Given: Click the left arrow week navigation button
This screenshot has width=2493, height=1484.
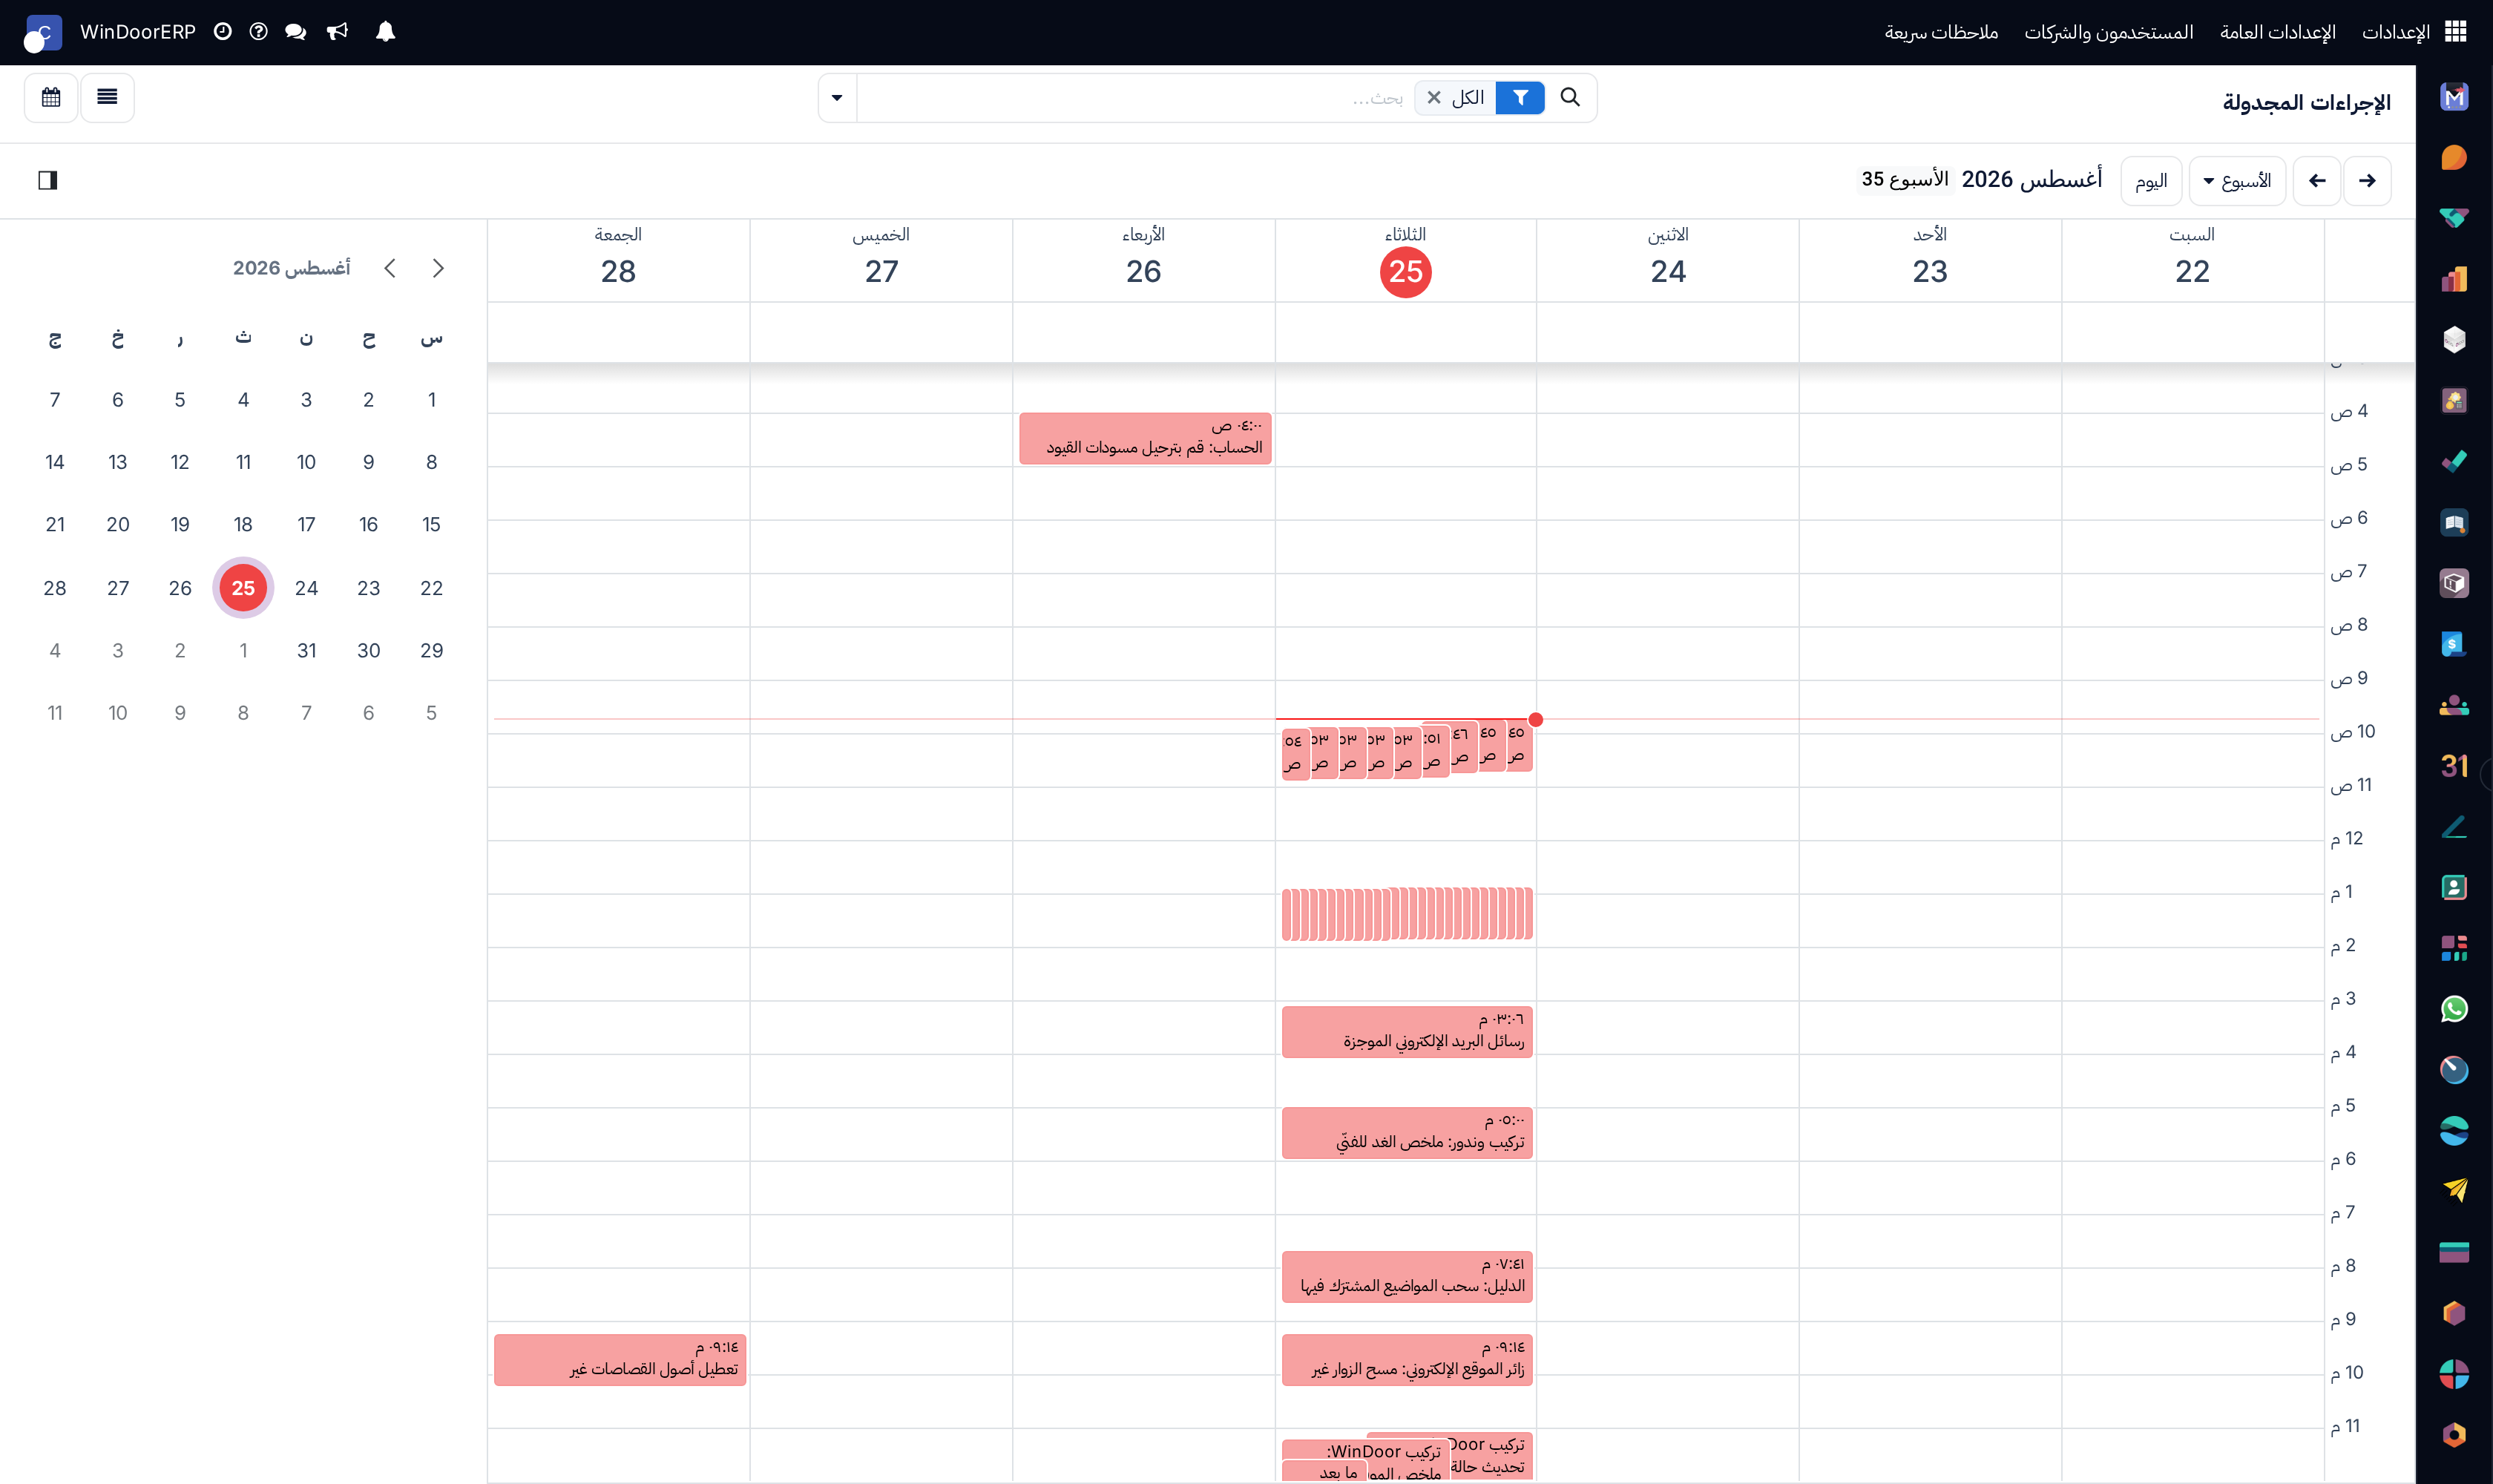Looking at the screenshot, I should [2317, 181].
